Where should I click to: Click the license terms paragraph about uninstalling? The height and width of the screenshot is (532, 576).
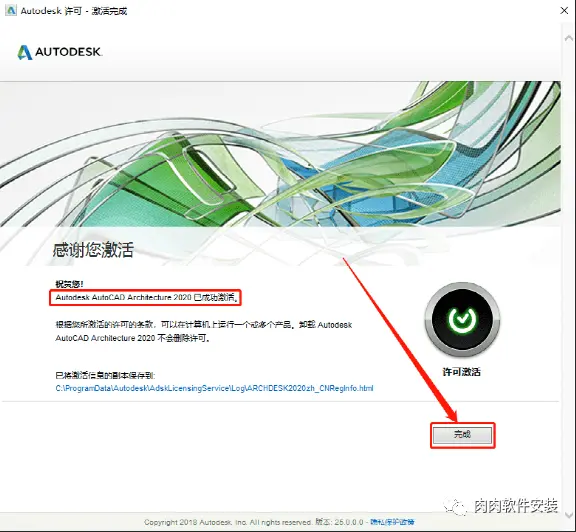[x=204, y=331]
